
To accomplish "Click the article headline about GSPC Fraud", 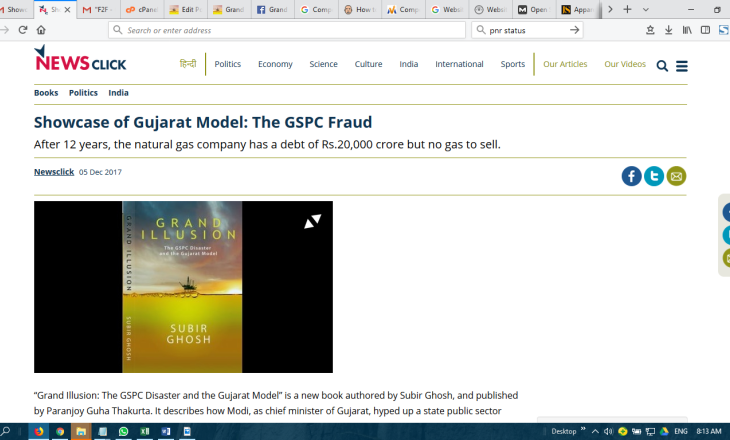I will 203,122.
